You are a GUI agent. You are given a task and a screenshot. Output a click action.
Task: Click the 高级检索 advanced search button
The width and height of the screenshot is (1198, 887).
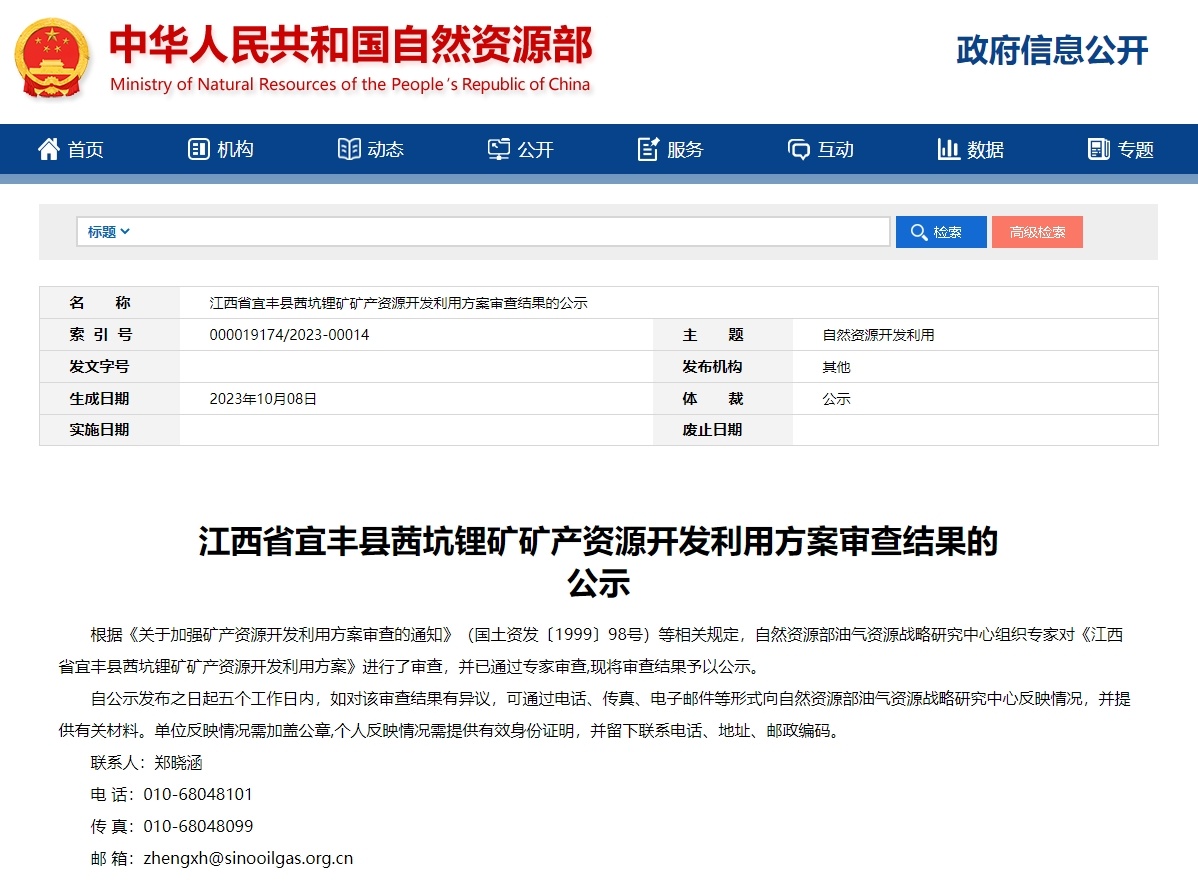coord(1037,232)
